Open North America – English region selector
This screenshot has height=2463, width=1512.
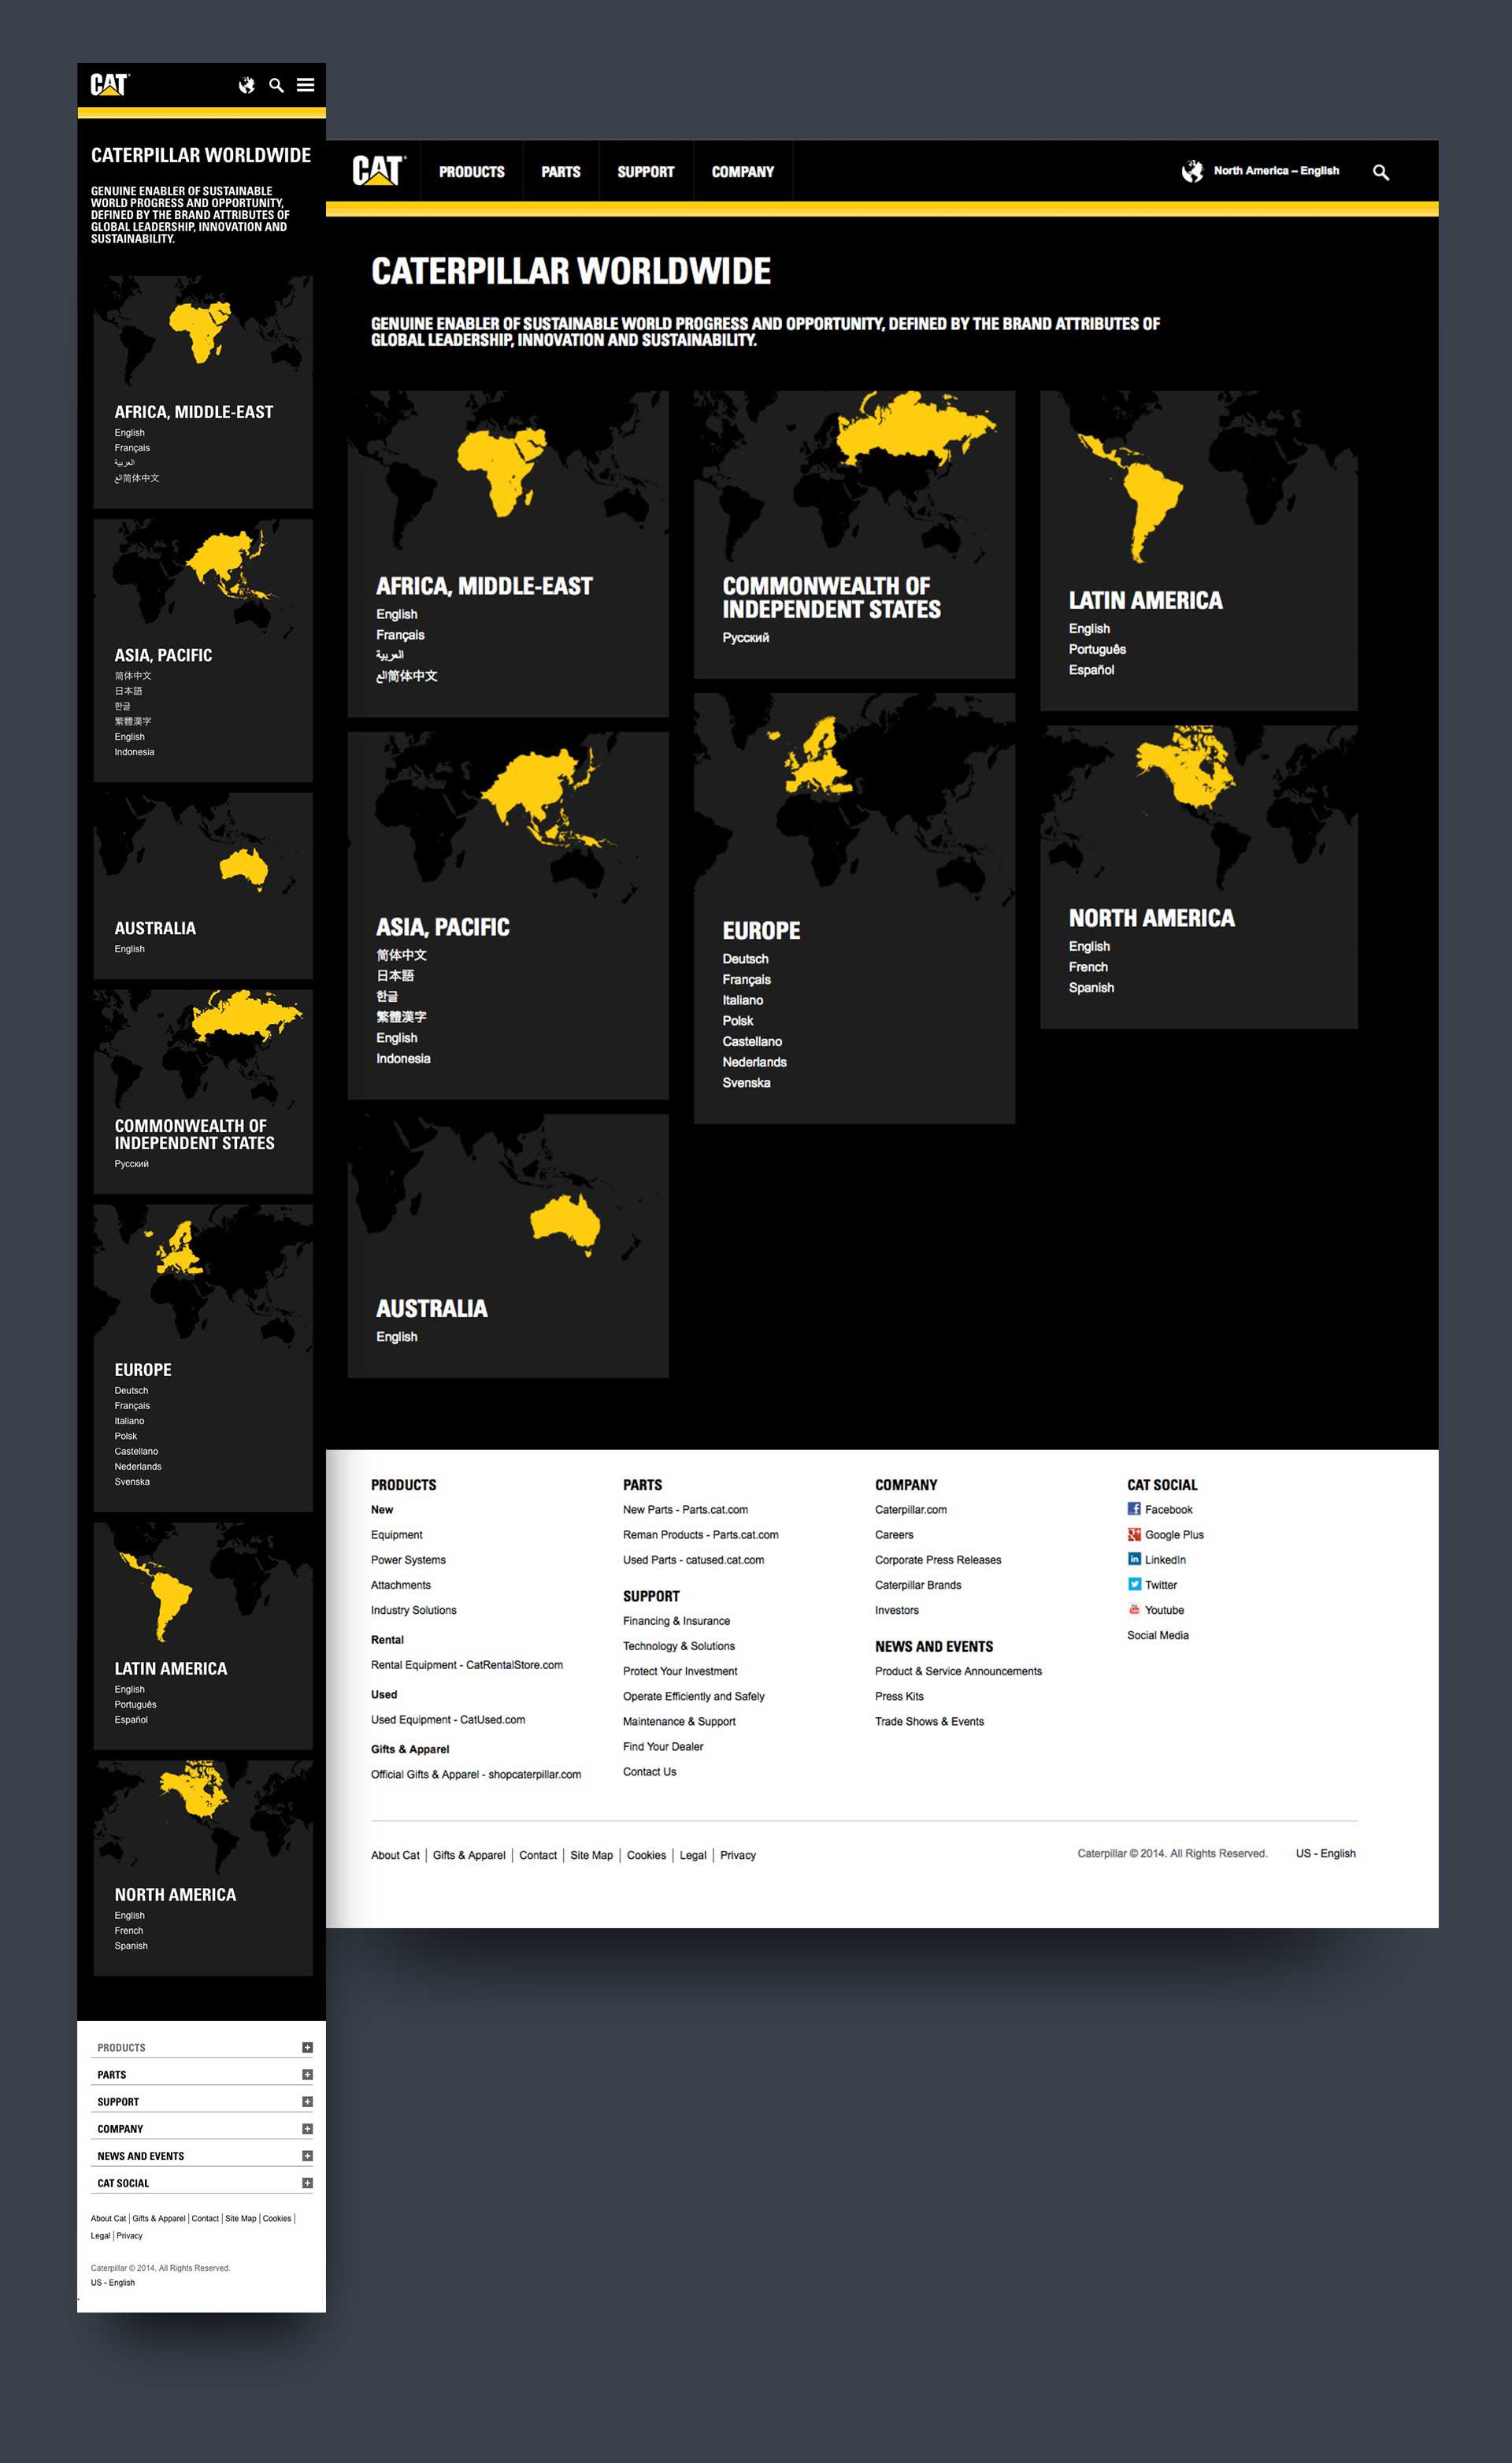click(1275, 171)
